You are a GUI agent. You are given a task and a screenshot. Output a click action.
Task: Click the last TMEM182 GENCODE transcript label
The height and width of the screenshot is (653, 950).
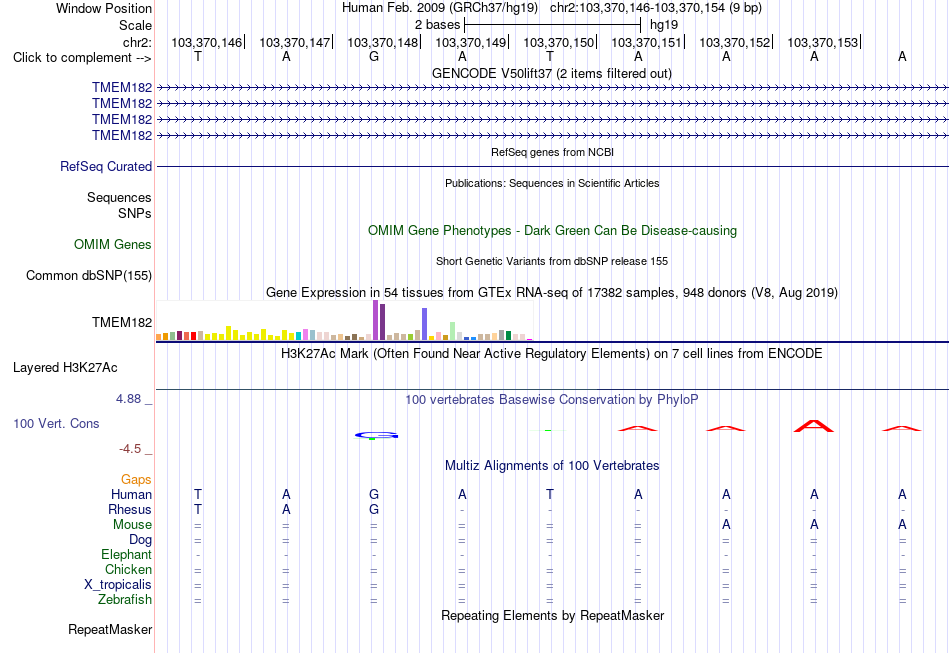(122, 135)
